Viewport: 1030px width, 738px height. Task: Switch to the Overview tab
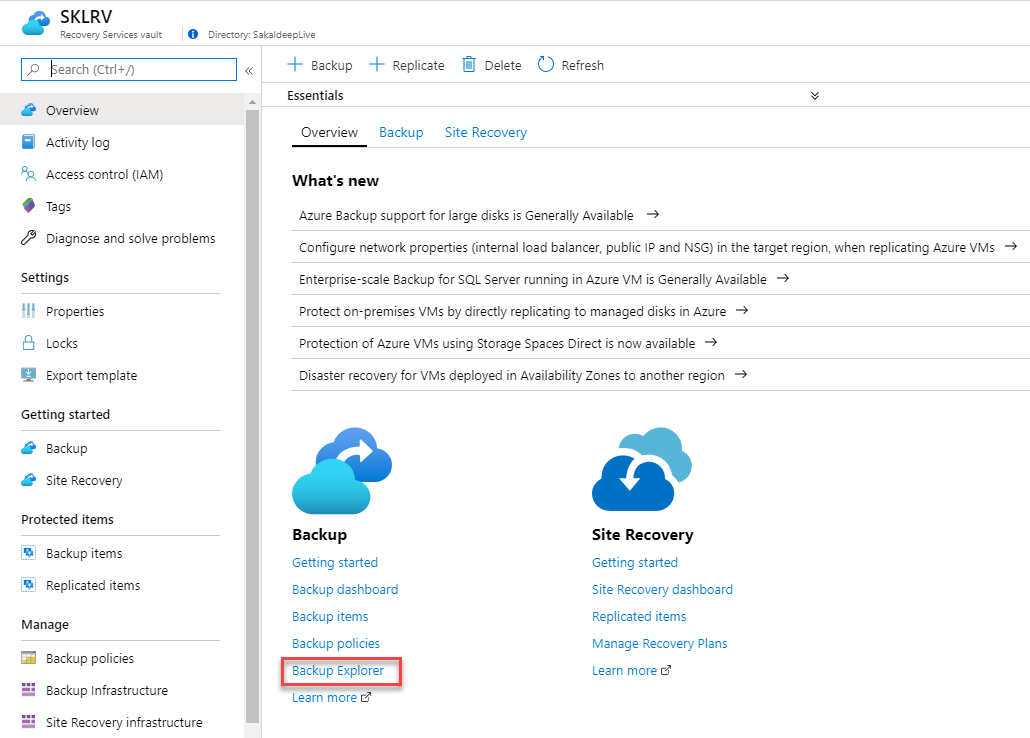[x=329, y=132]
